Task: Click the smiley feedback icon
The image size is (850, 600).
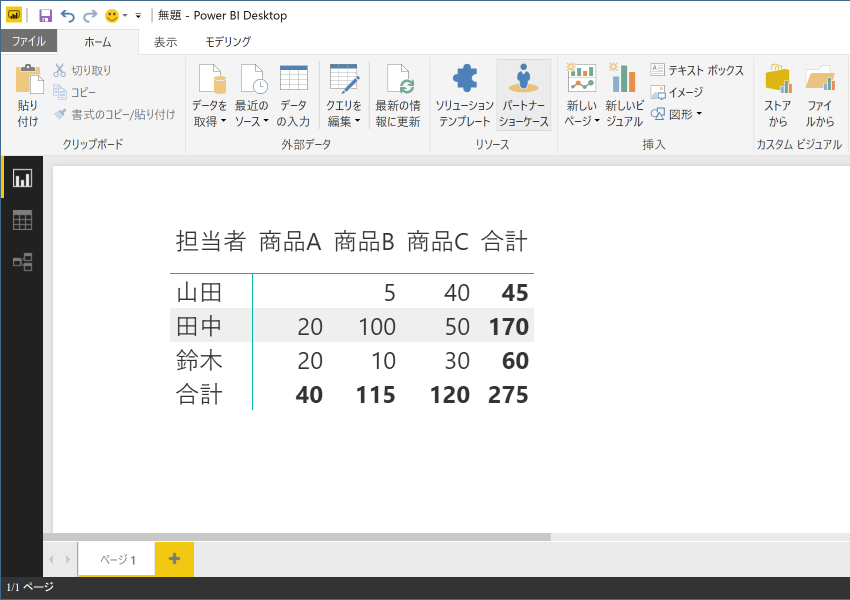Action: pyautogui.click(x=112, y=16)
